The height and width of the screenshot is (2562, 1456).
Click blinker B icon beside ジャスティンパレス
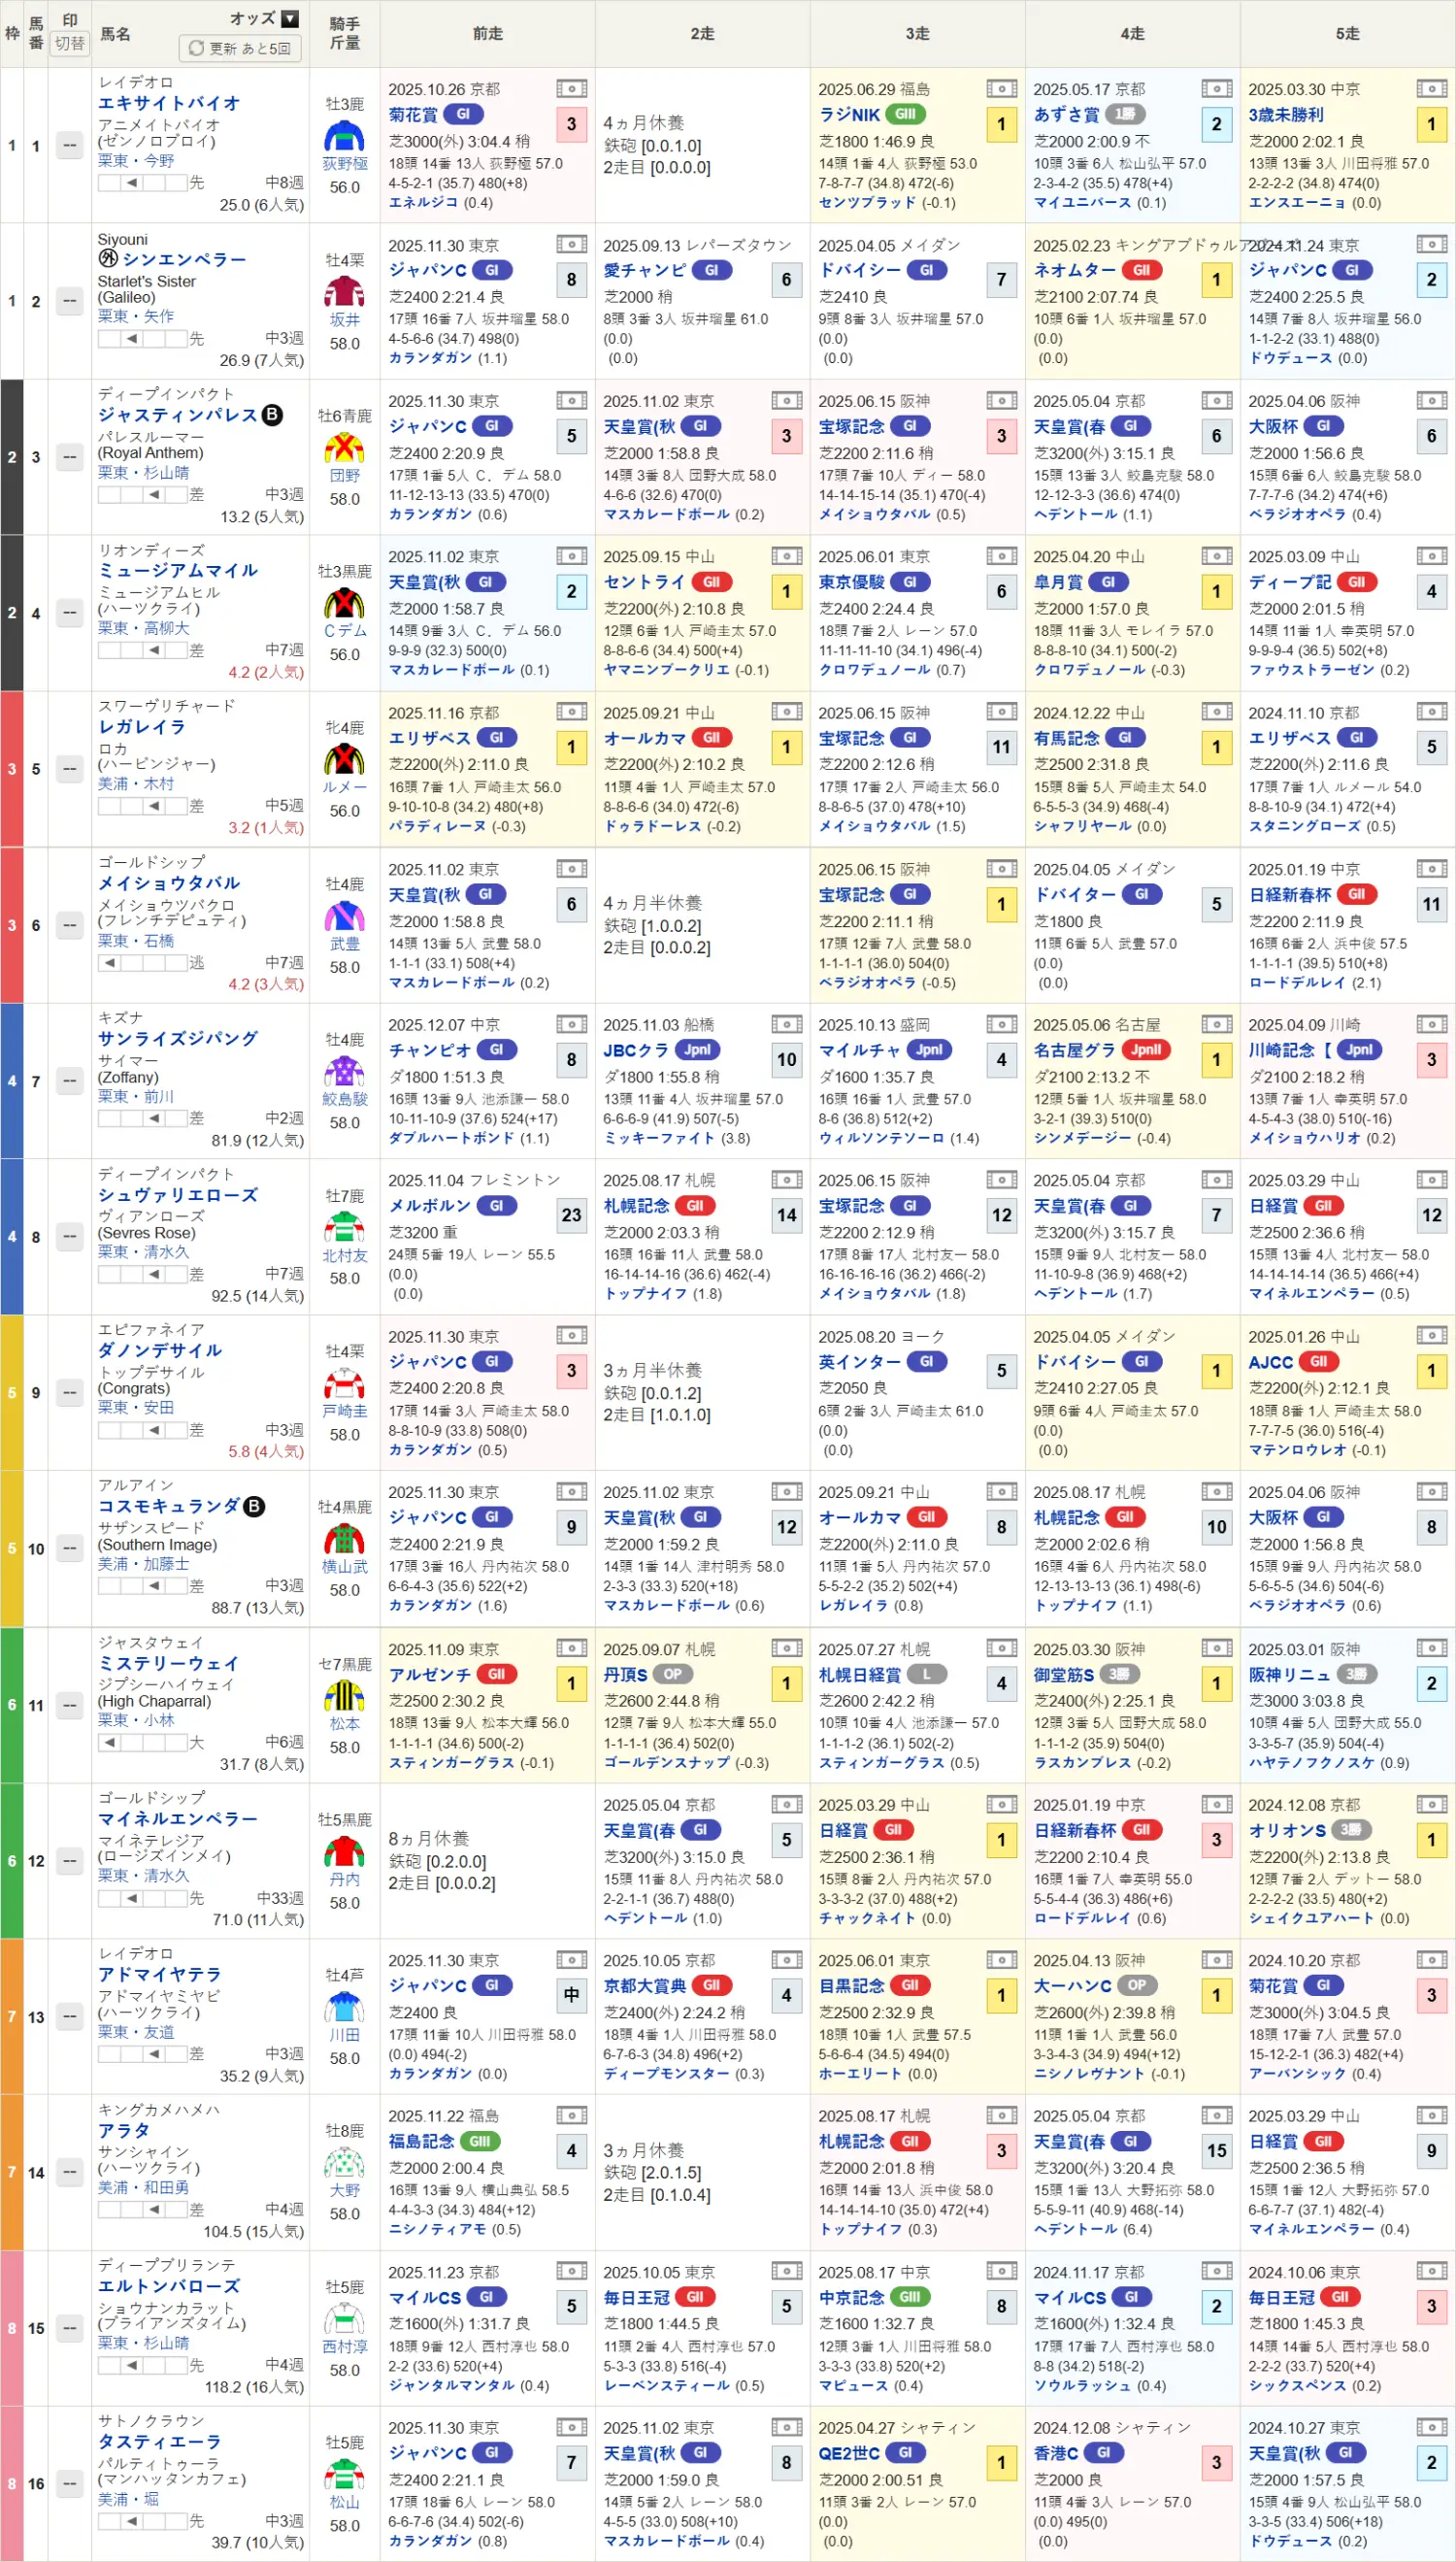click(272, 415)
